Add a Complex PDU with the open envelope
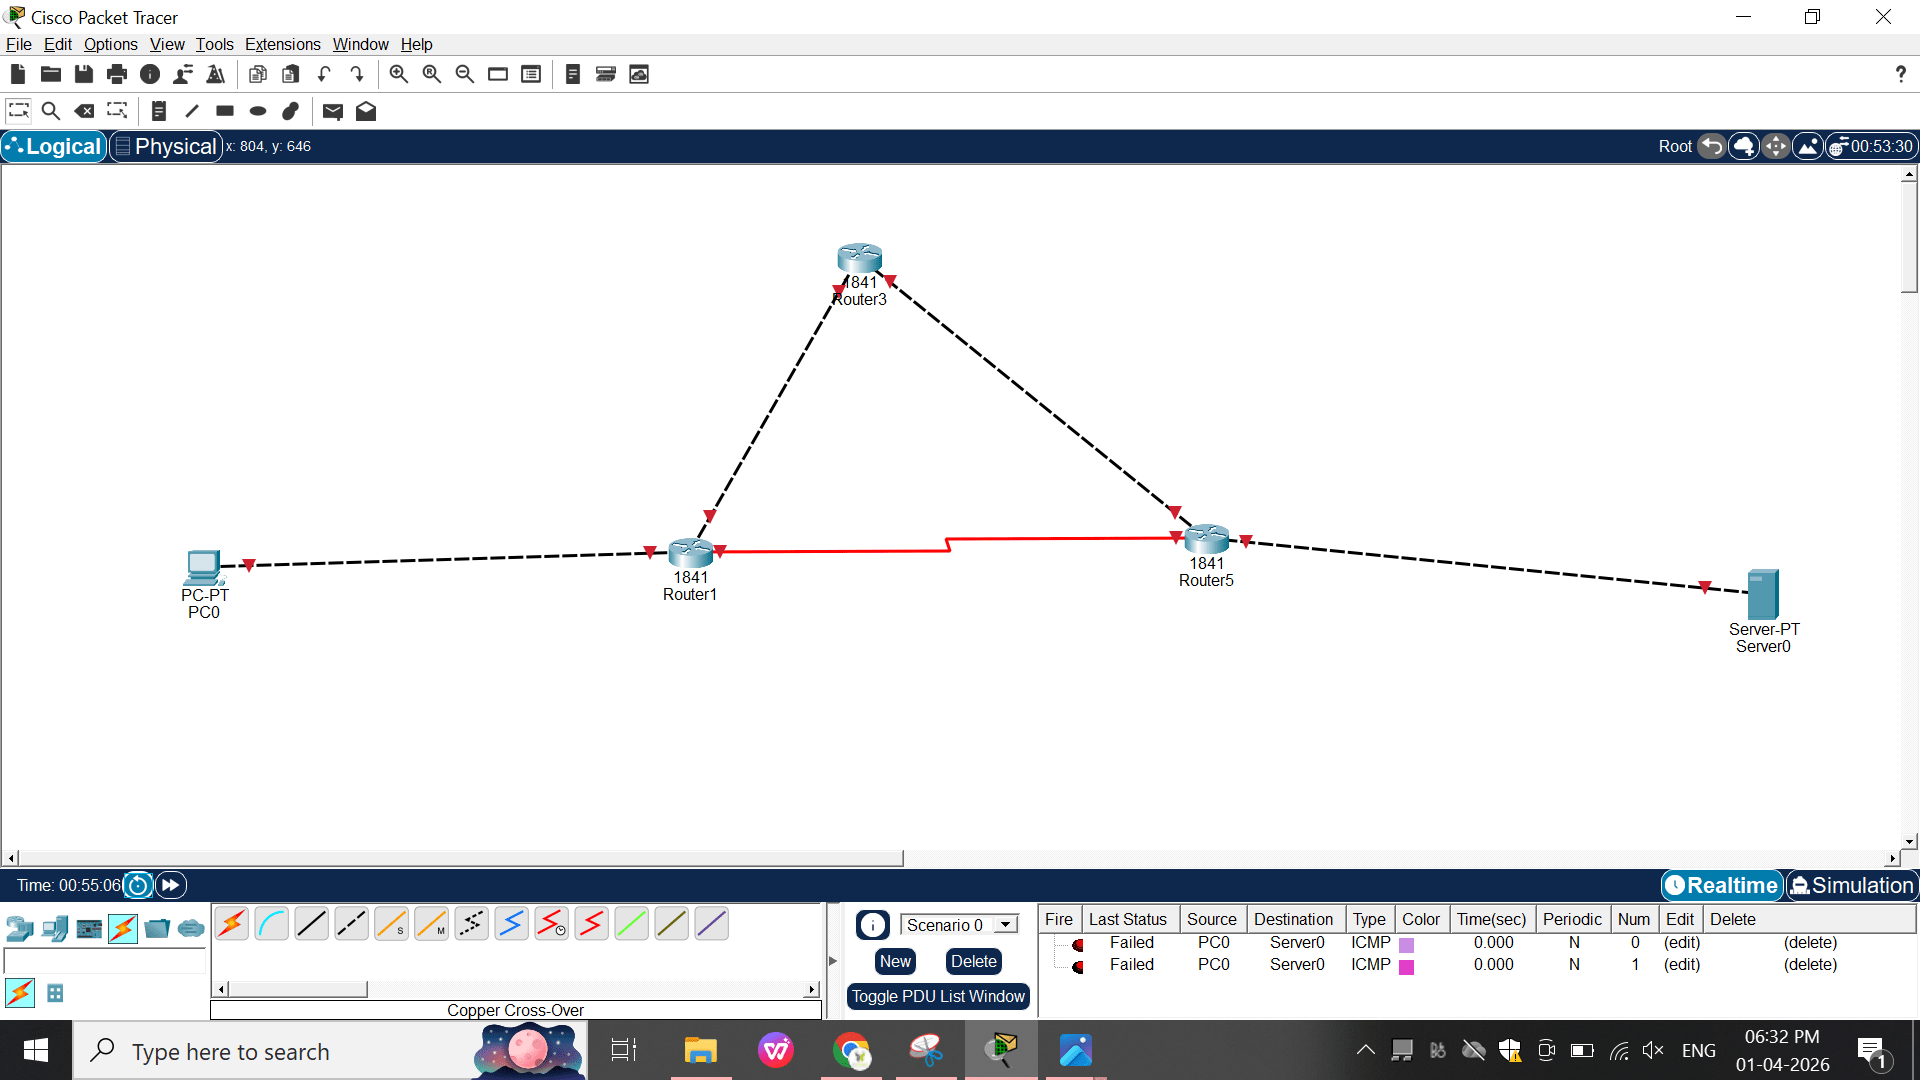 [x=366, y=111]
